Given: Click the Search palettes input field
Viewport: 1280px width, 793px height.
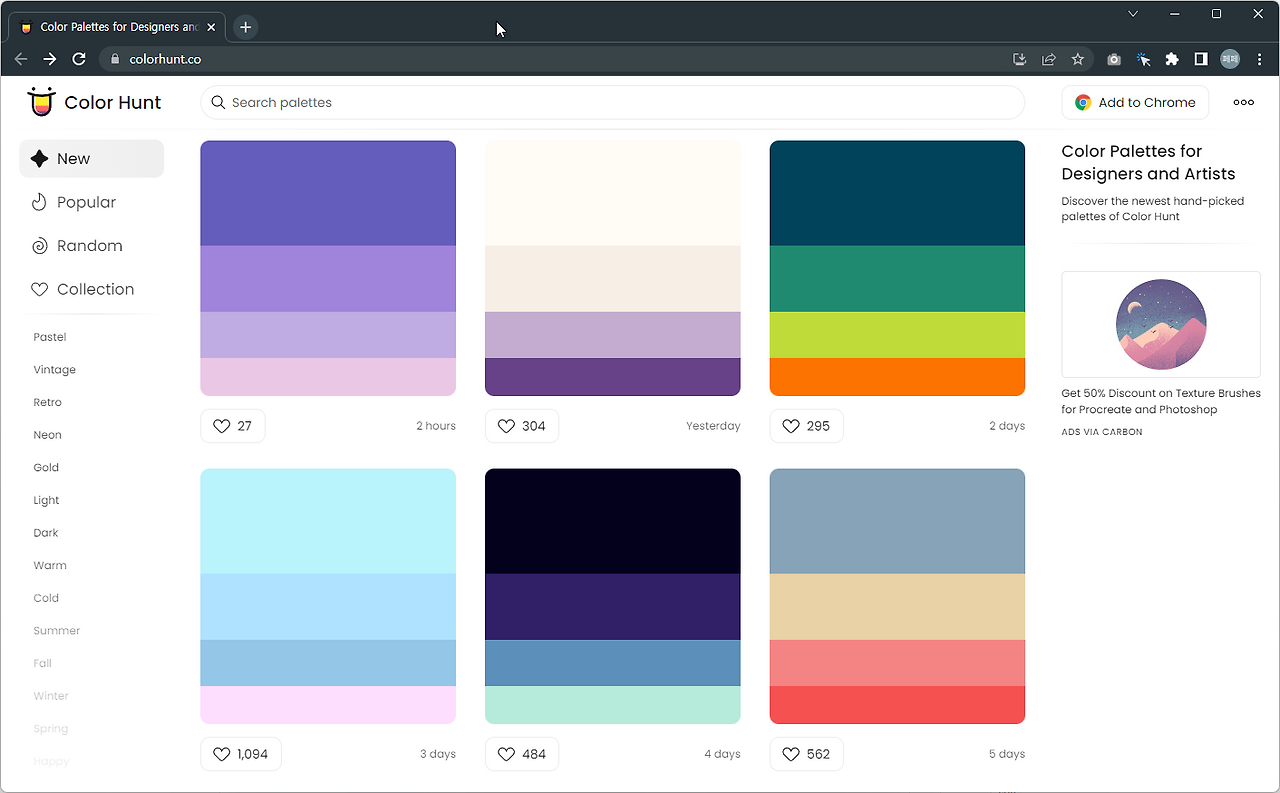Looking at the screenshot, I should pyautogui.click(x=612, y=102).
